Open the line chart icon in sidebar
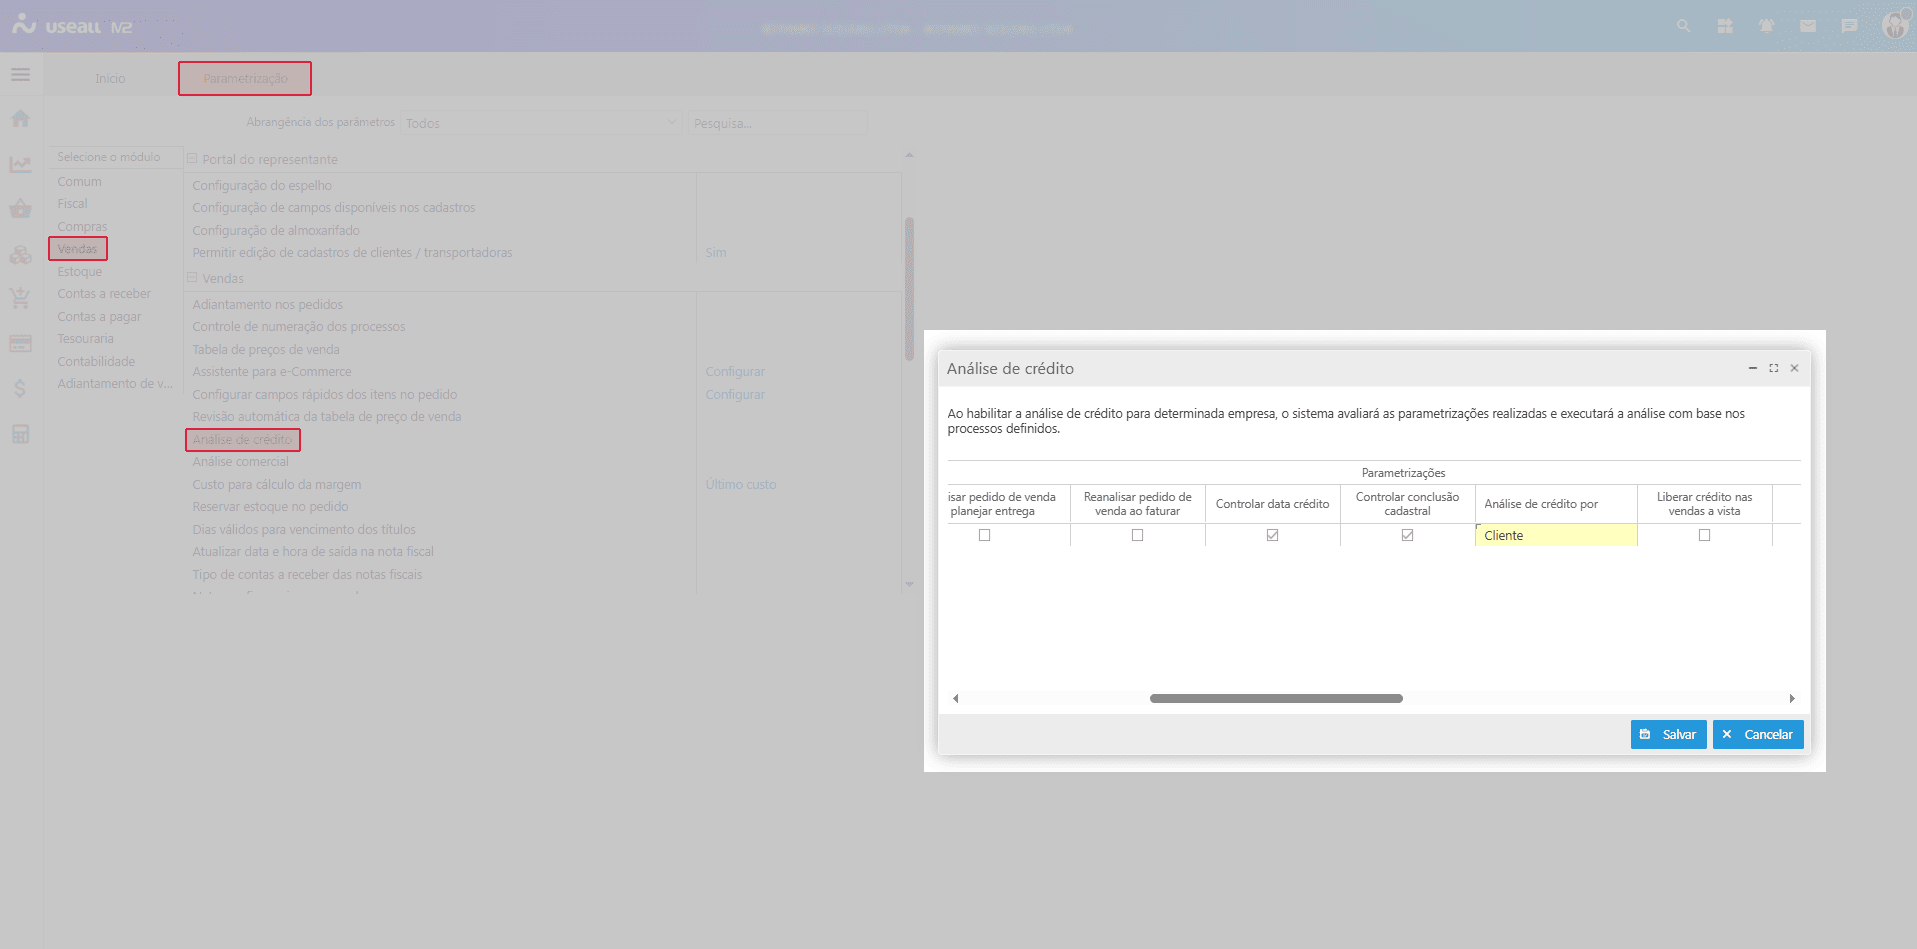This screenshot has height=949, width=1917. [20, 164]
